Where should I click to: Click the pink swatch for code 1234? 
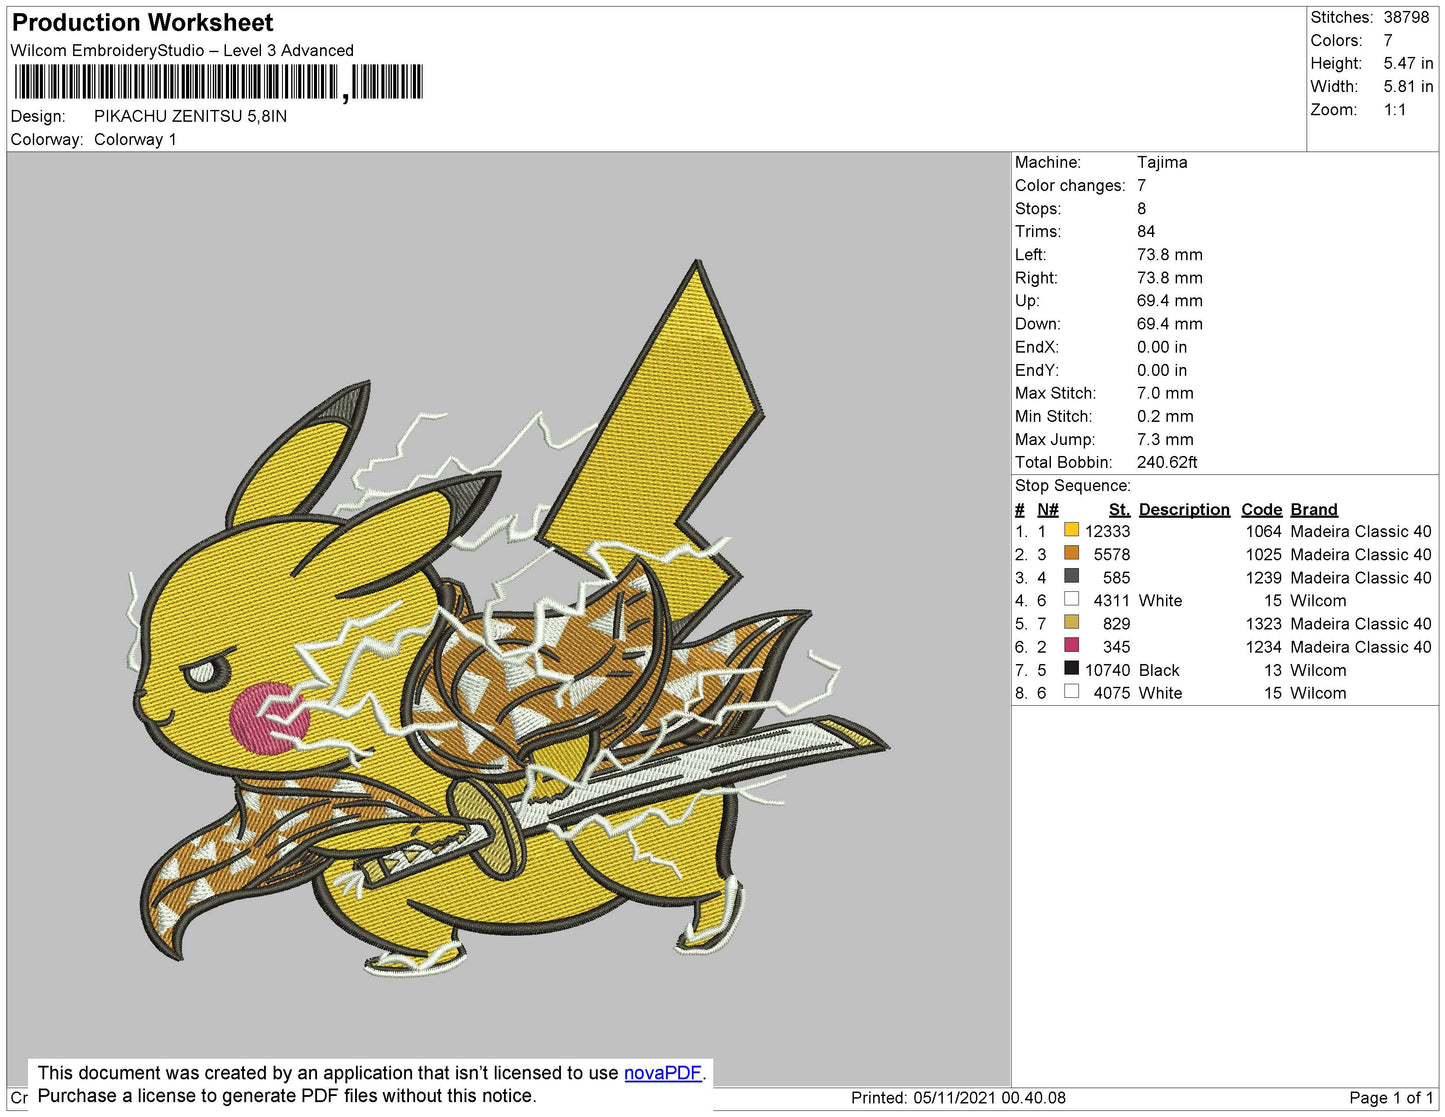tap(1071, 645)
